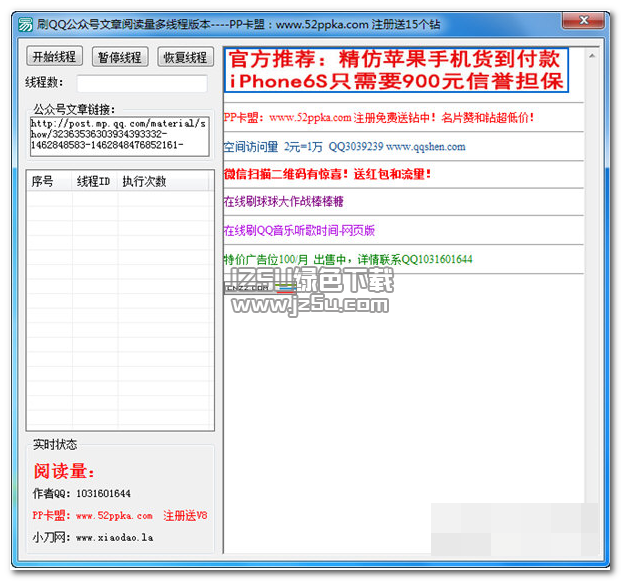
Task: Click the 微信扫描二维码有惊喜 link
Action: pos(327,174)
